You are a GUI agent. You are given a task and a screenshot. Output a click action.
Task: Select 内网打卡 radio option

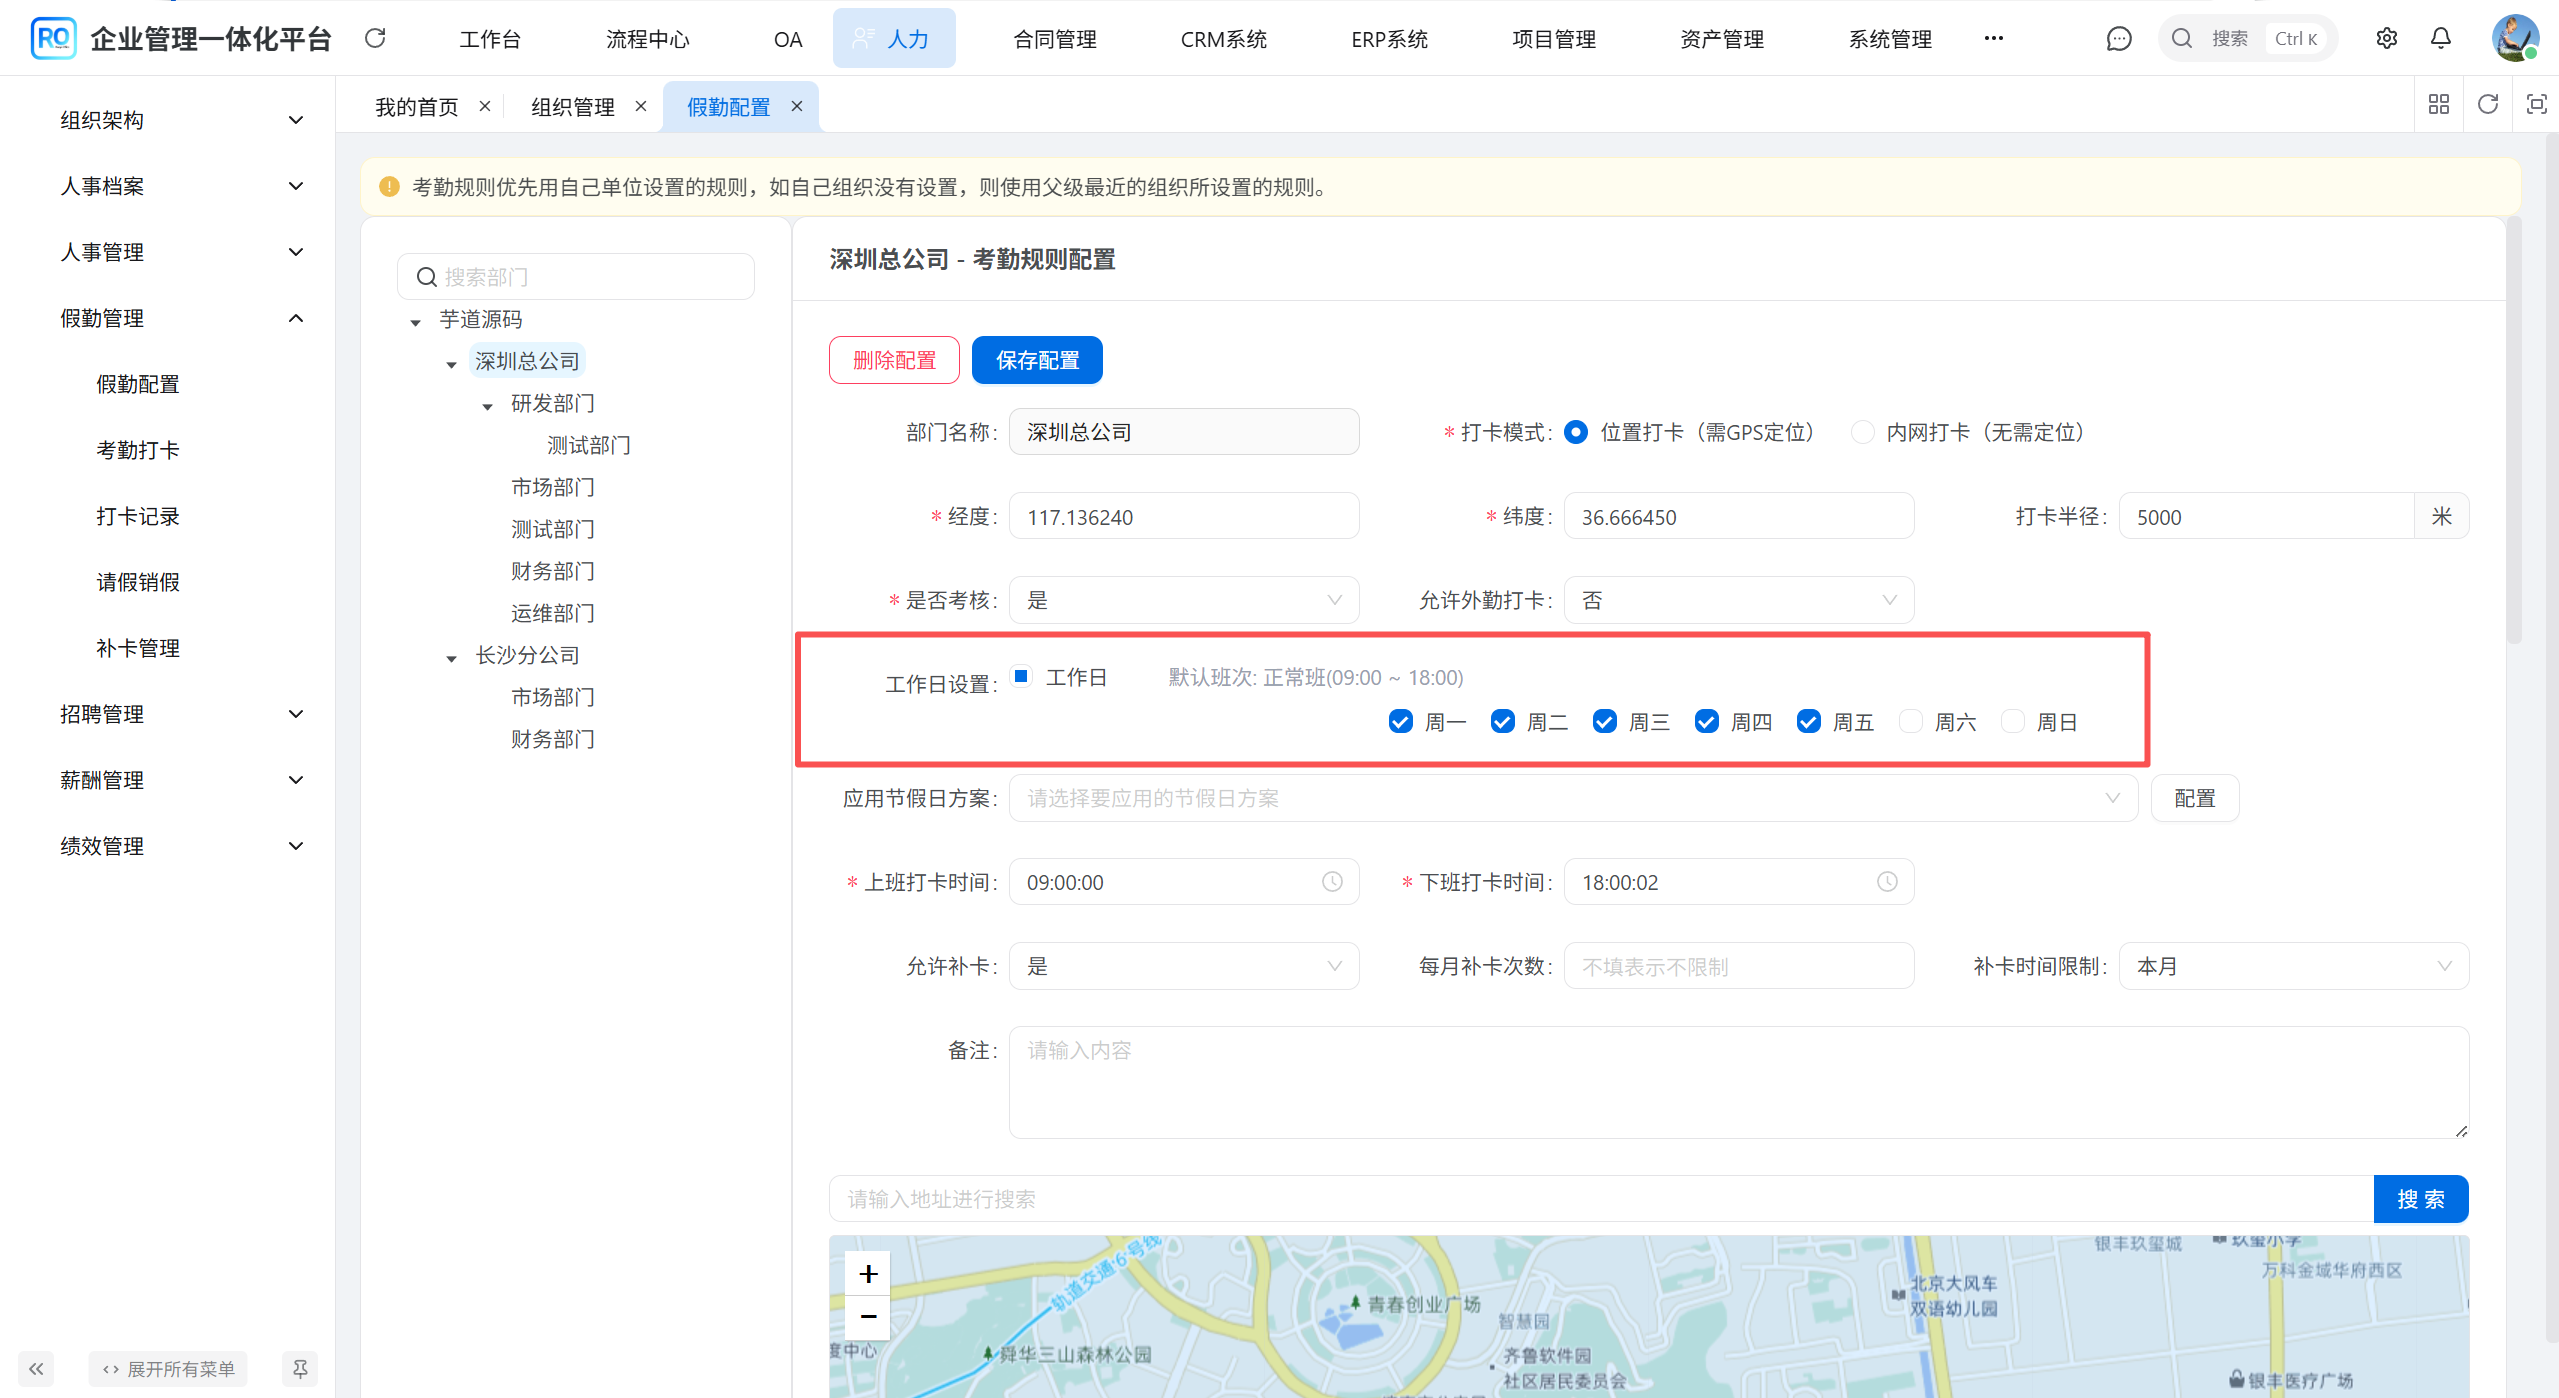1862,432
